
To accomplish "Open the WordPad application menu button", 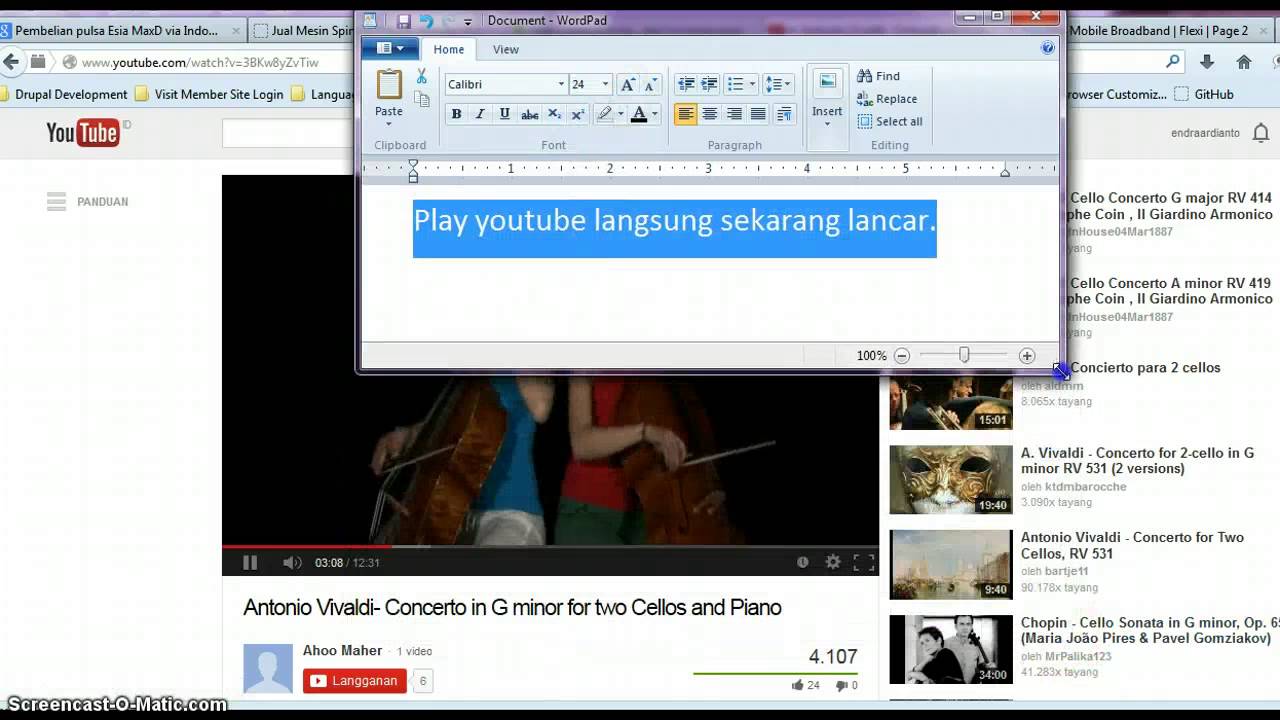I will [x=391, y=48].
